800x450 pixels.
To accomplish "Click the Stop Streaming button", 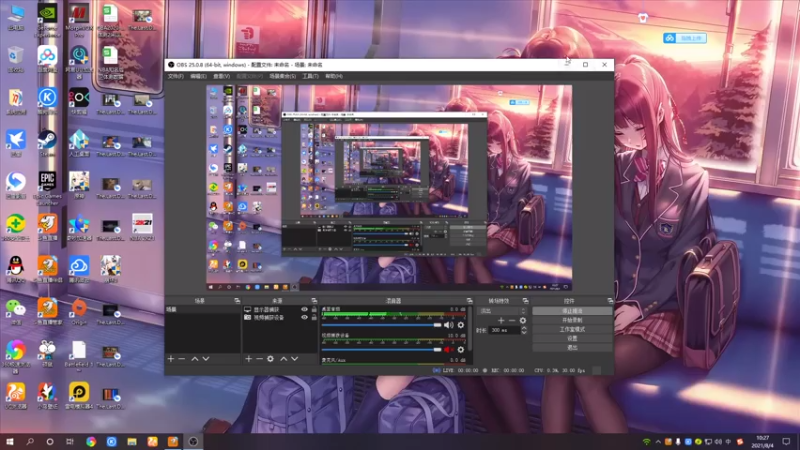I will point(572,311).
